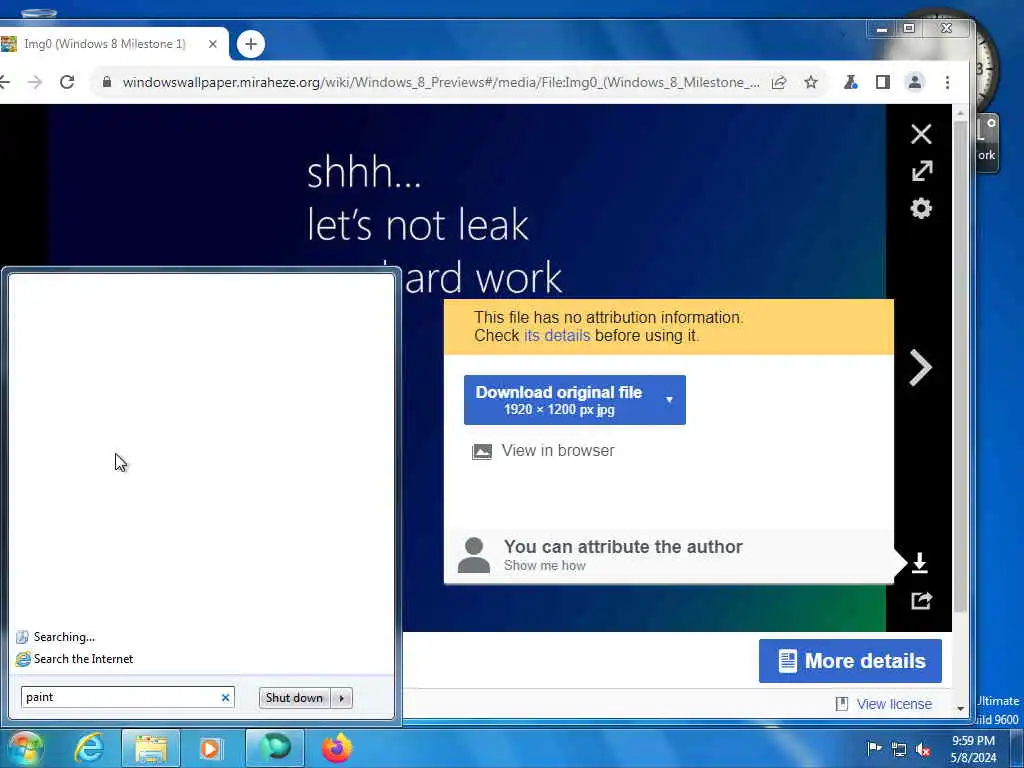
Task: Open the share page icon in address bar
Action: tap(778, 82)
